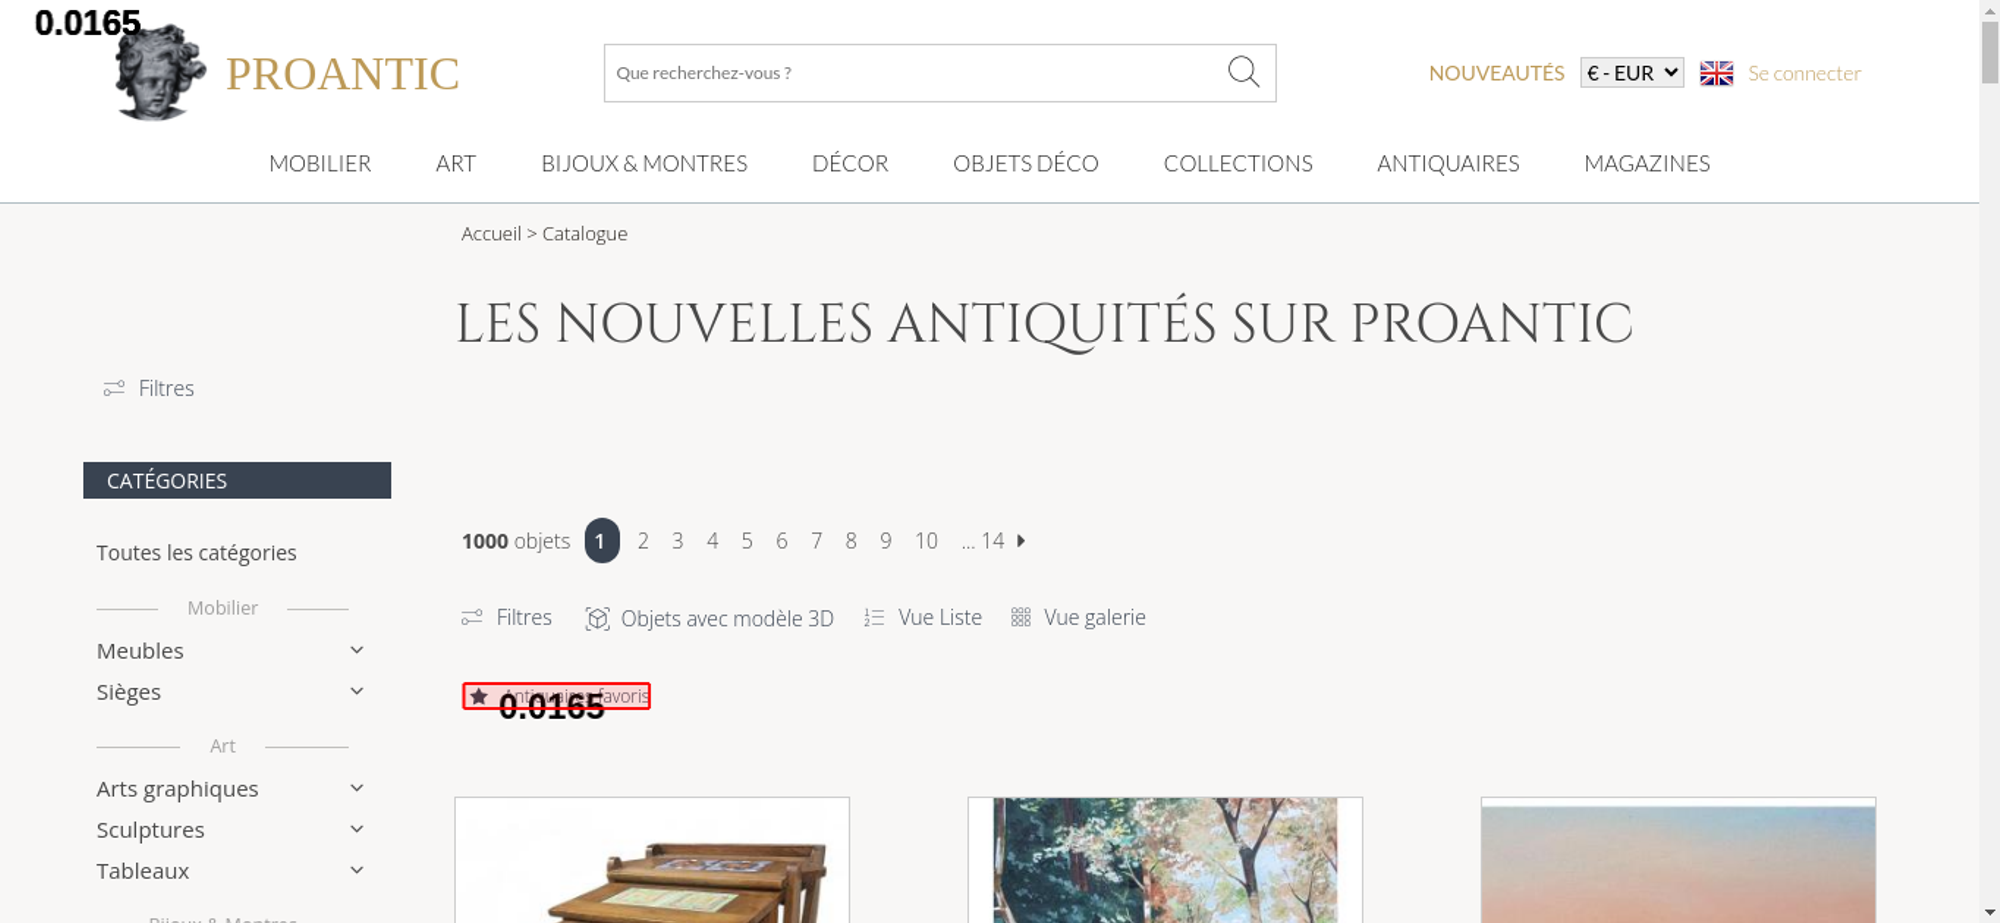Go to next page arrow in pagination
This screenshot has height=923, width=2000.
coord(1021,541)
